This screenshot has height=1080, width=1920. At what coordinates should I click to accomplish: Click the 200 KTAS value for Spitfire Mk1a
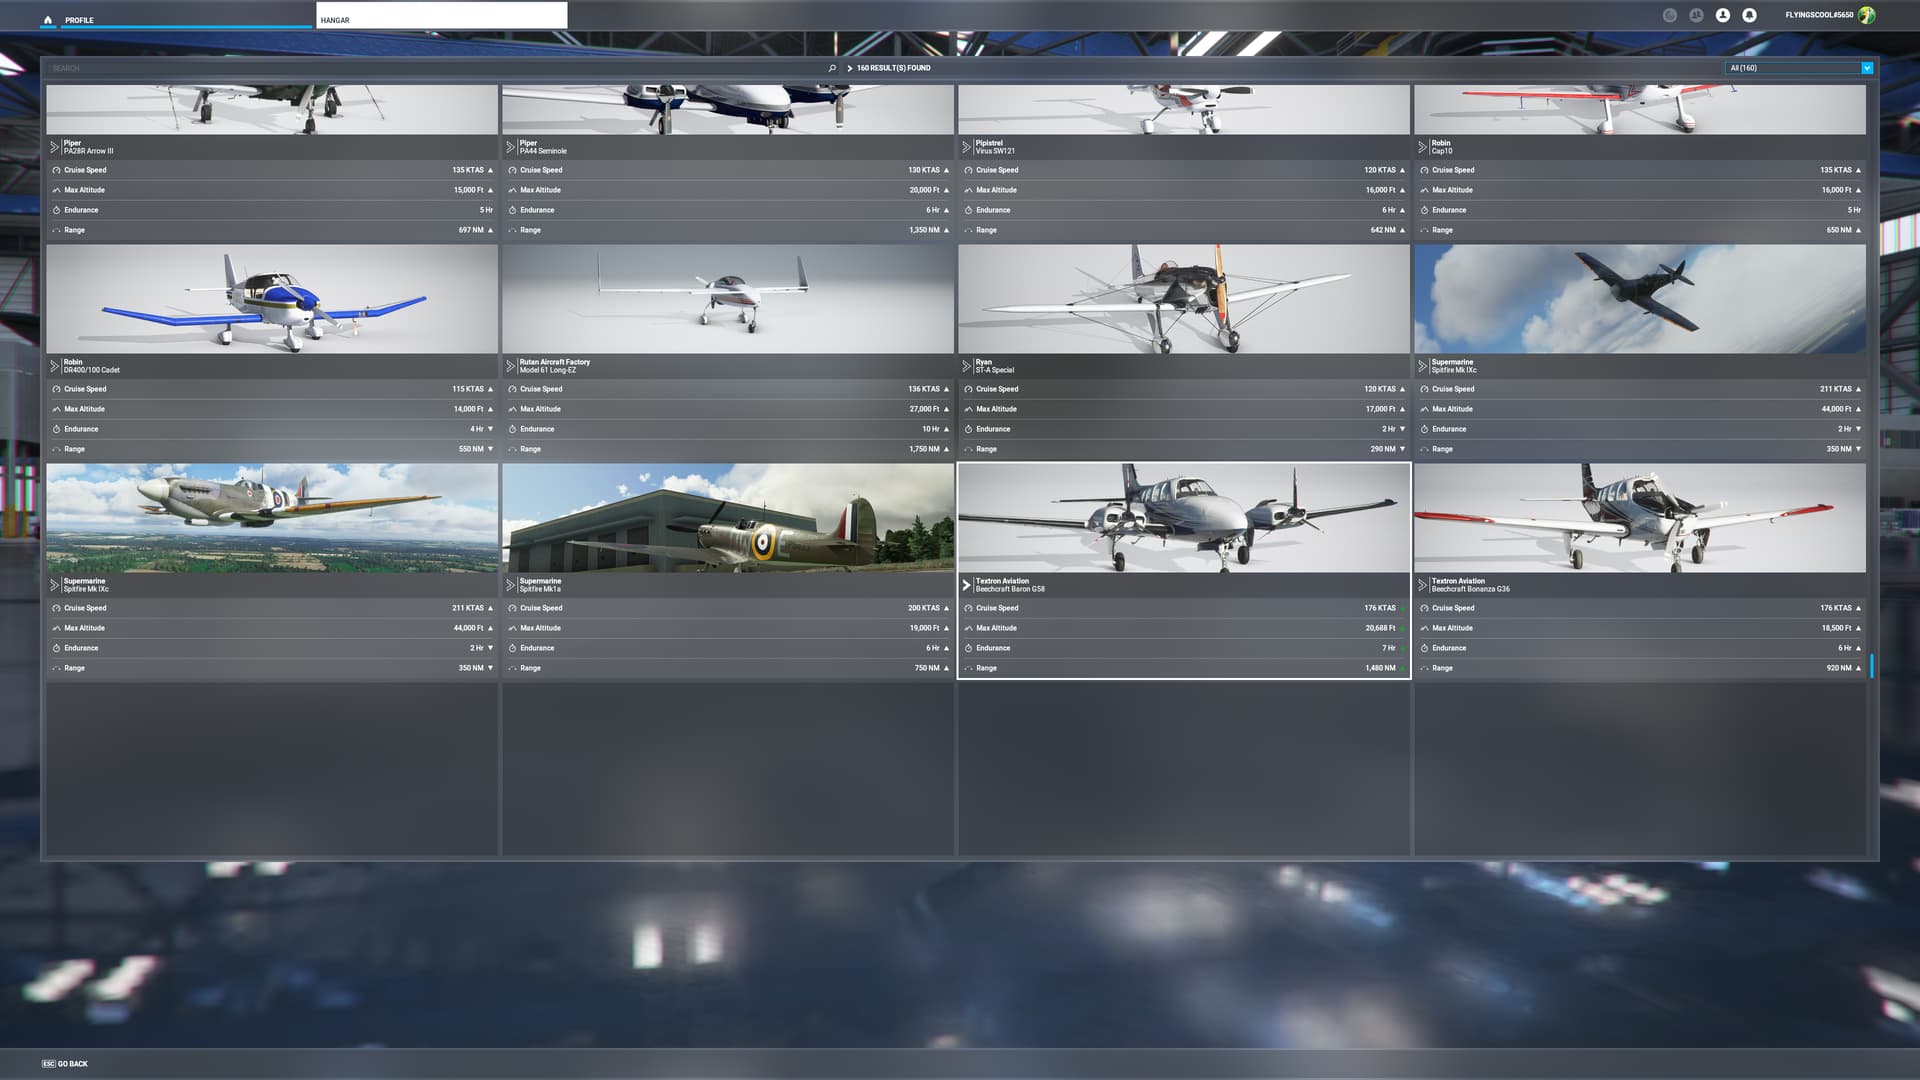pos(923,608)
